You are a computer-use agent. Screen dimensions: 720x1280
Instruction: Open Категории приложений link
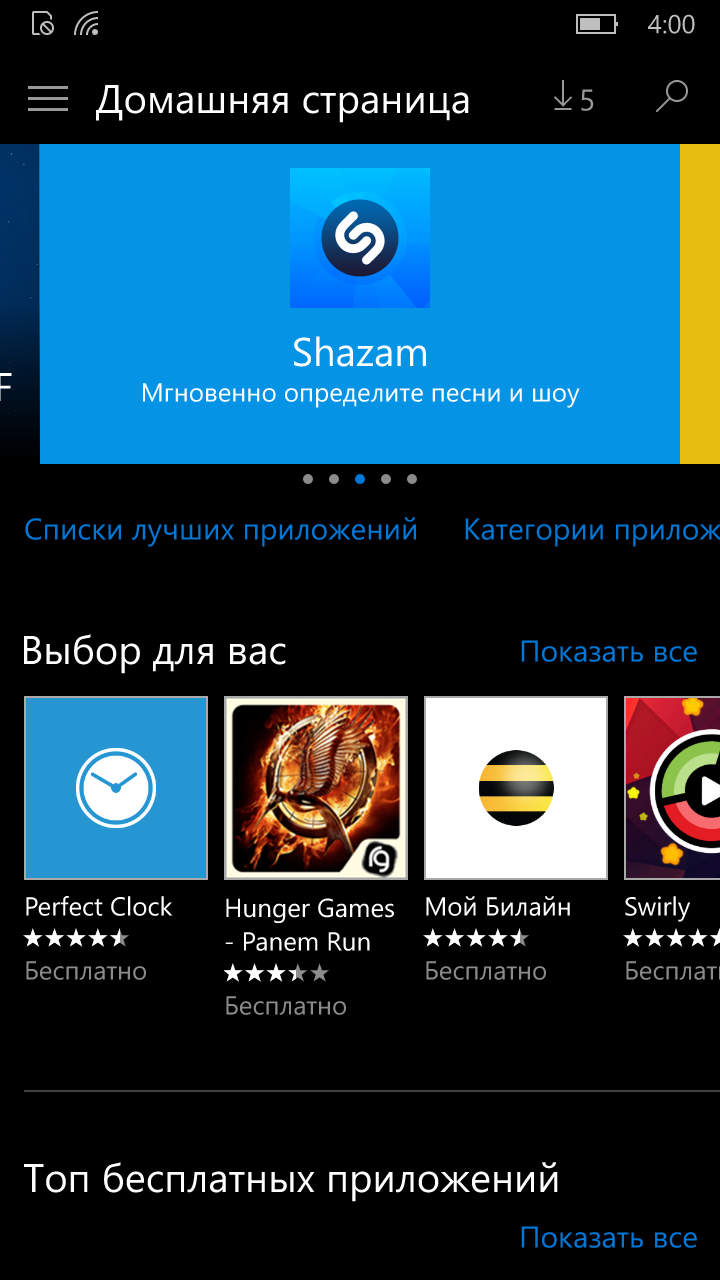pyautogui.click(x=592, y=530)
